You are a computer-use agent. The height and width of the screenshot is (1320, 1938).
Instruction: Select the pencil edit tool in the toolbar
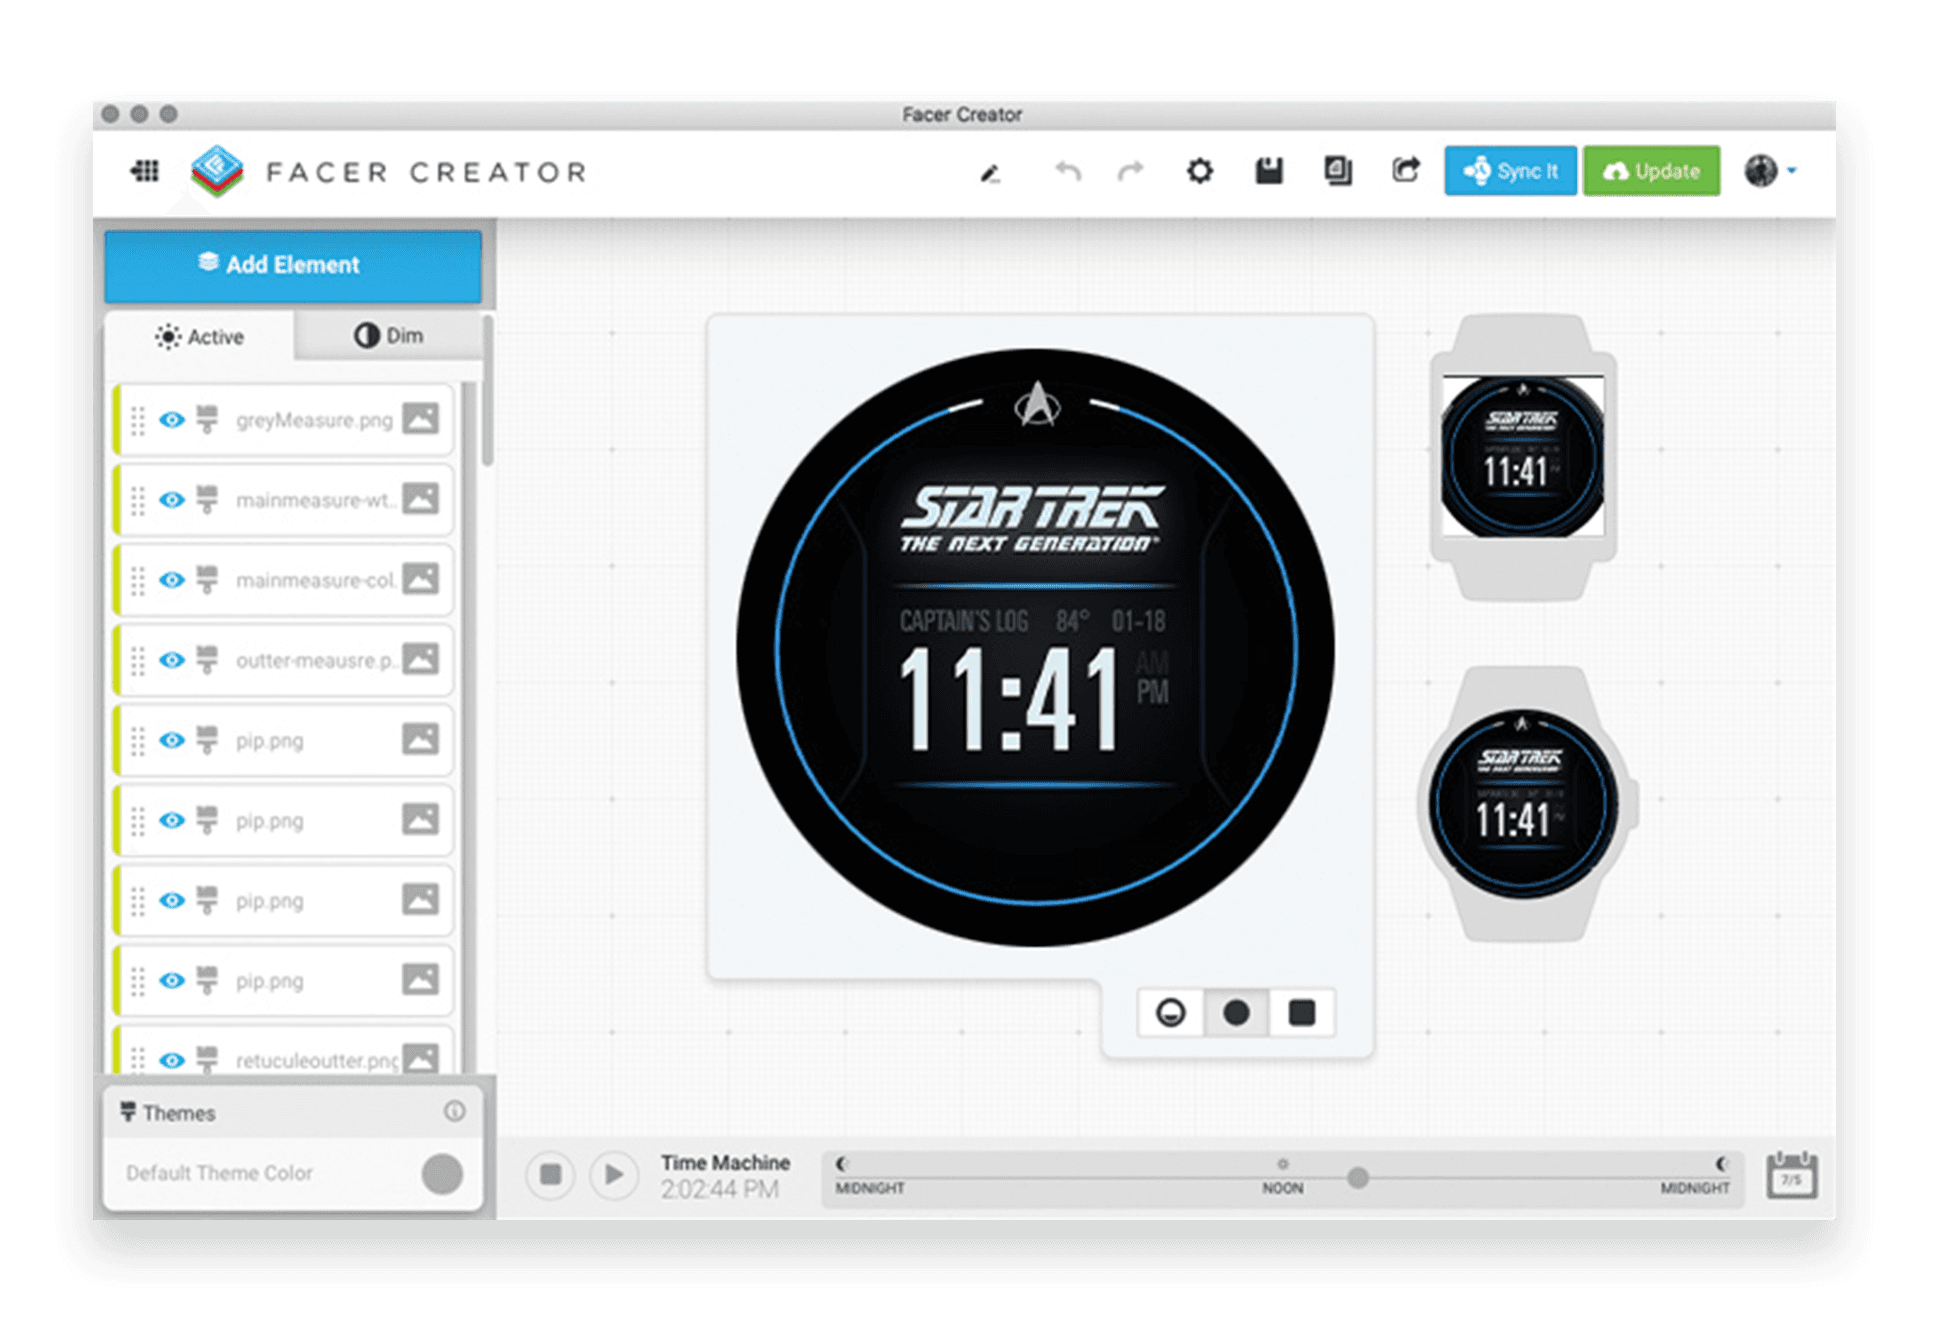pos(991,172)
